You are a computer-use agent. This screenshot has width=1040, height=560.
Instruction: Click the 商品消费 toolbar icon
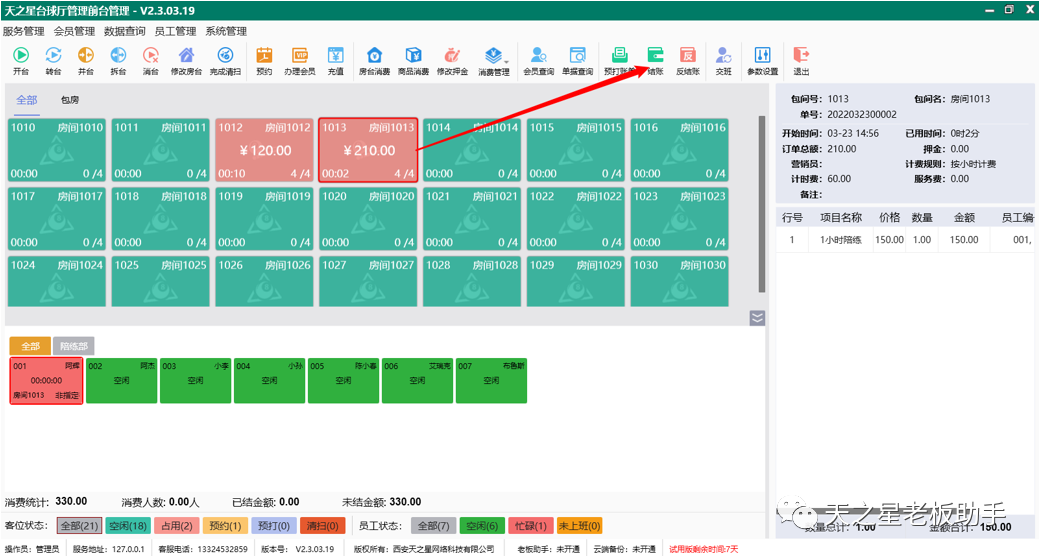point(413,60)
